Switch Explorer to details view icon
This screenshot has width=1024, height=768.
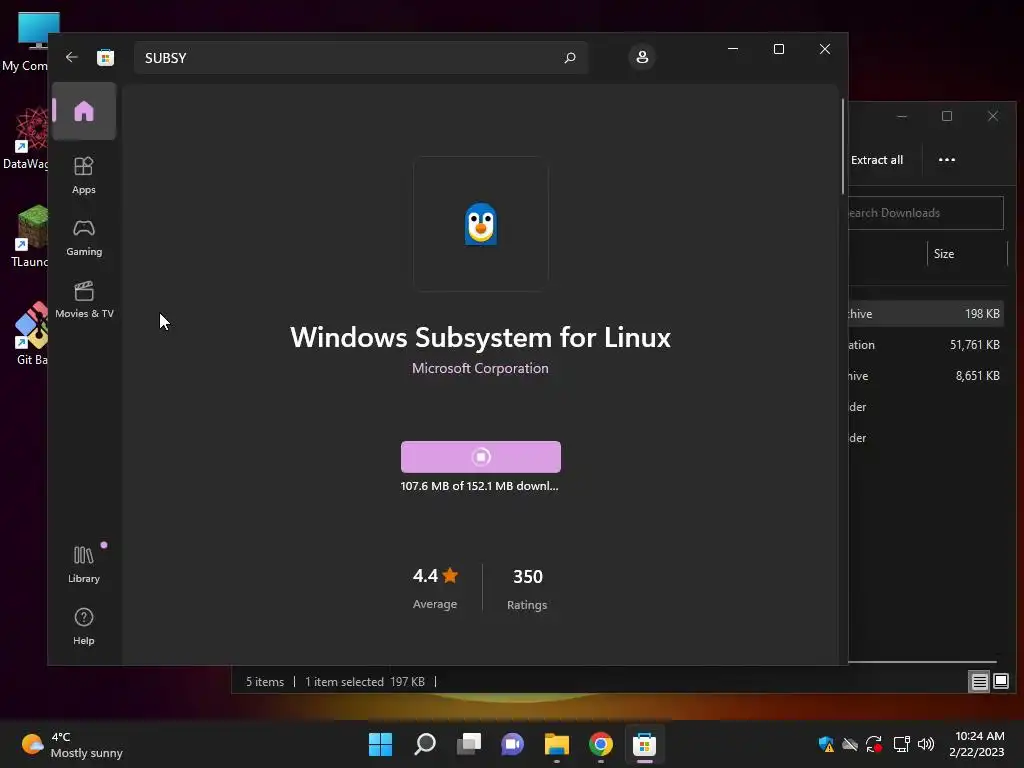pos(980,682)
